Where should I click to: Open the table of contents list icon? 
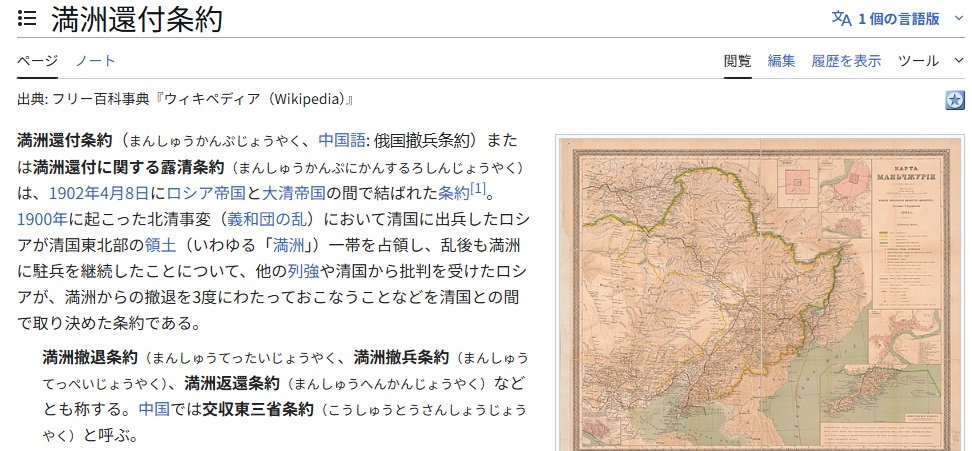coord(27,19)
